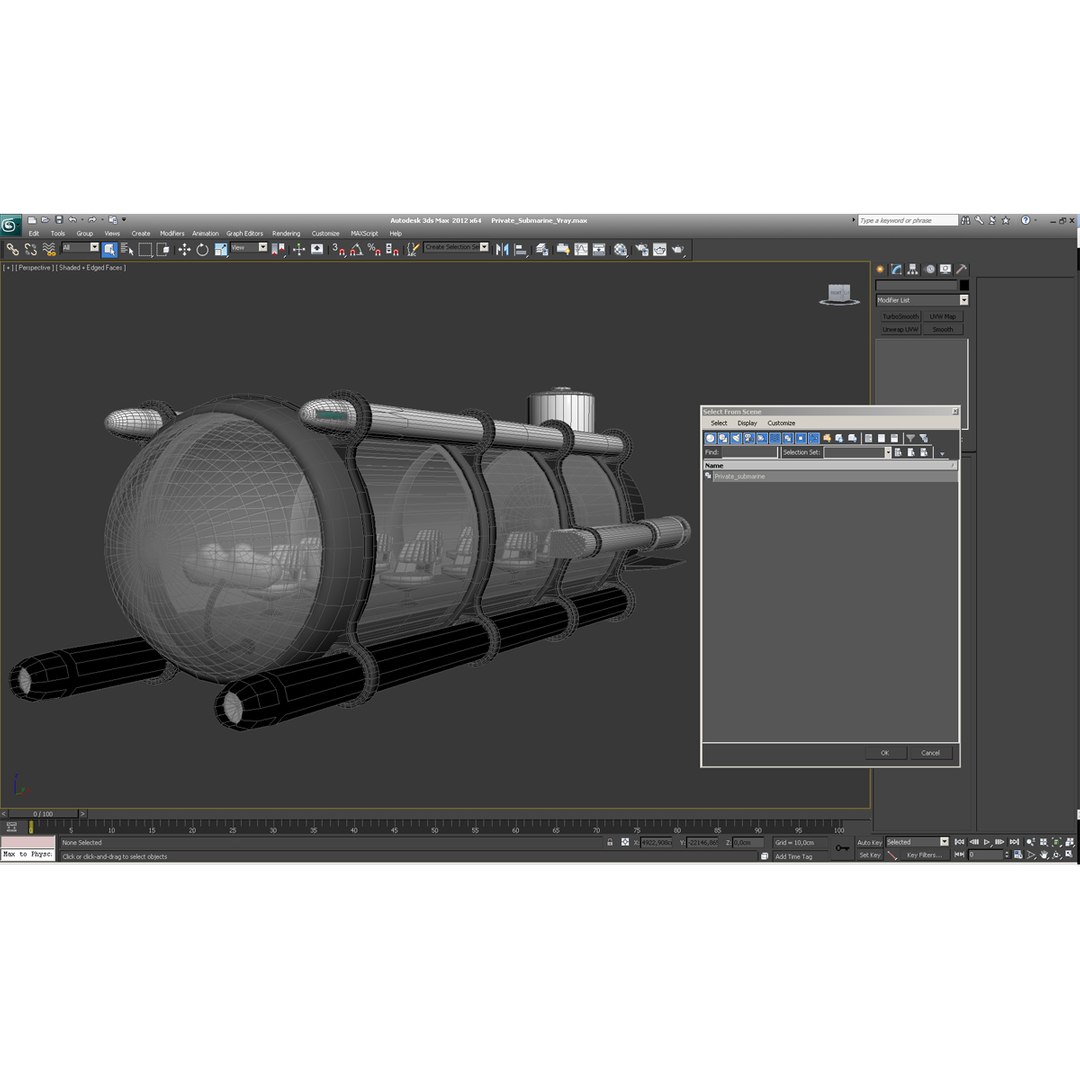
Task: Click the Go to End playback button
Action: pos(1014,842)
